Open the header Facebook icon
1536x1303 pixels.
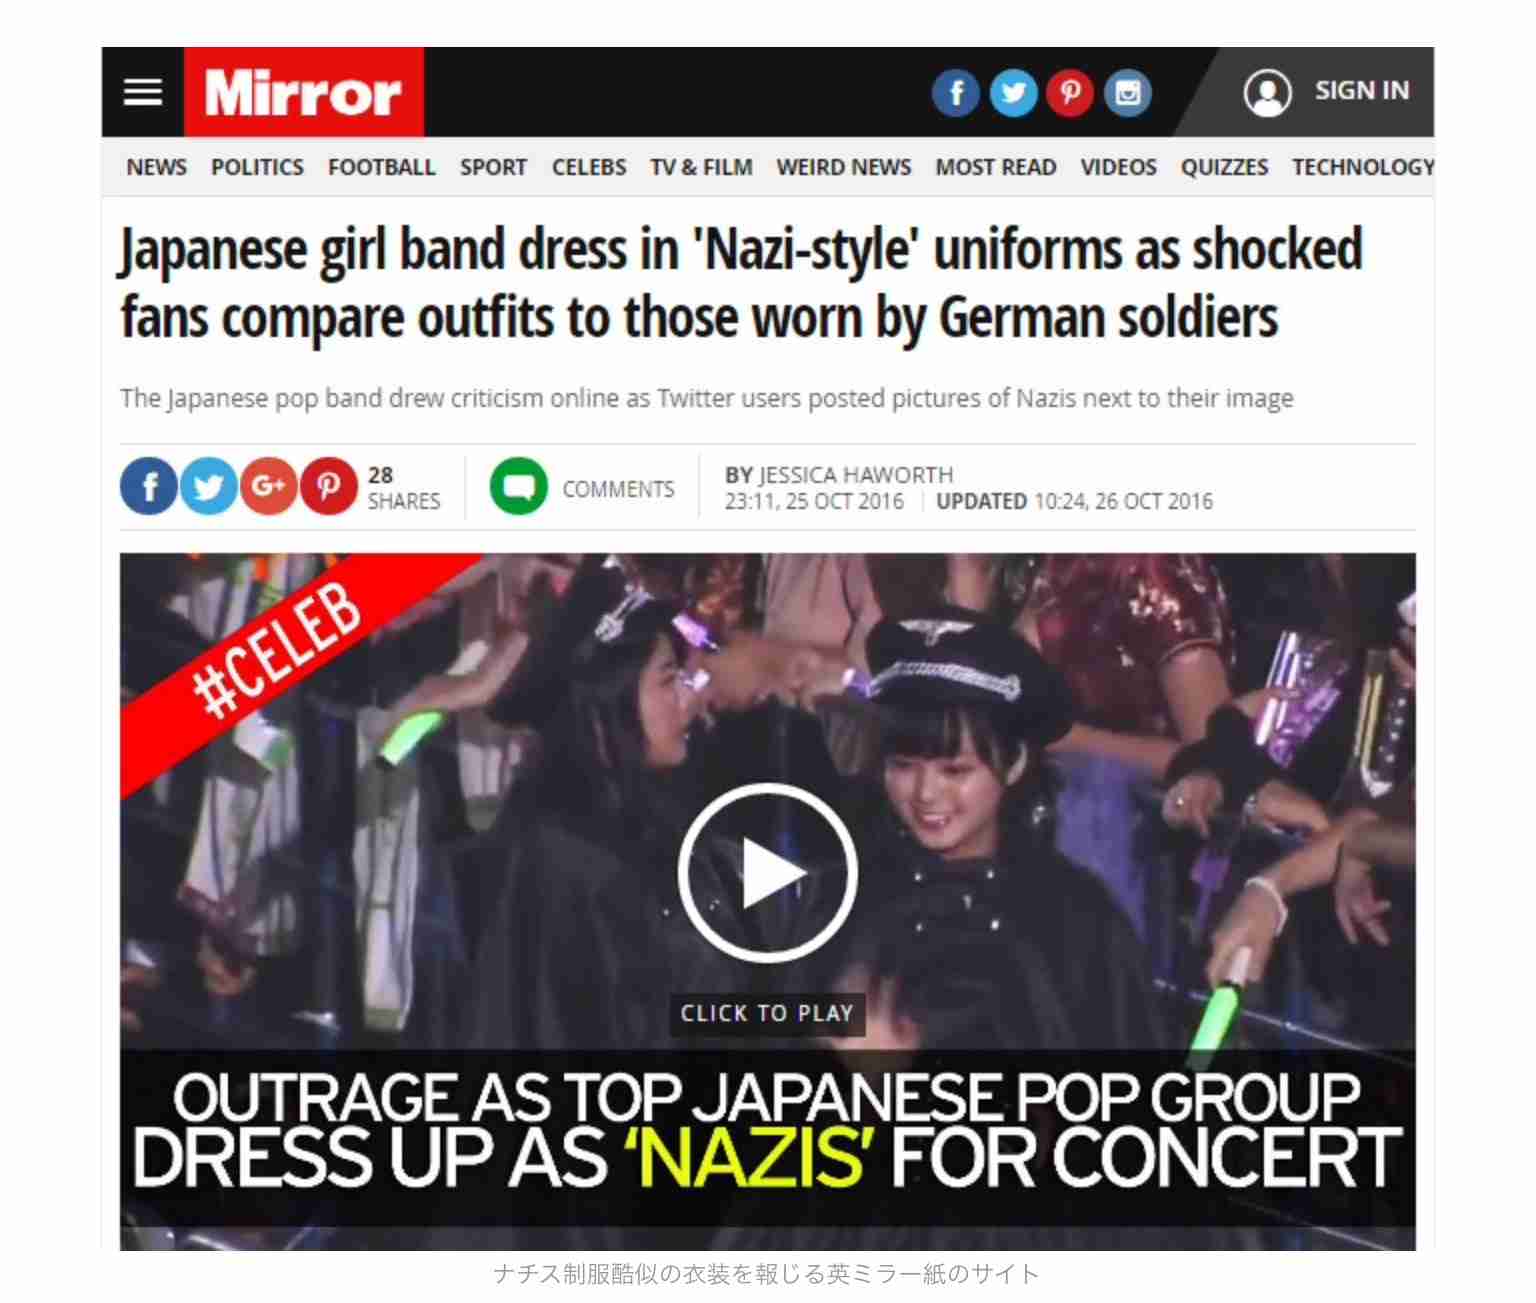(956, 93)
